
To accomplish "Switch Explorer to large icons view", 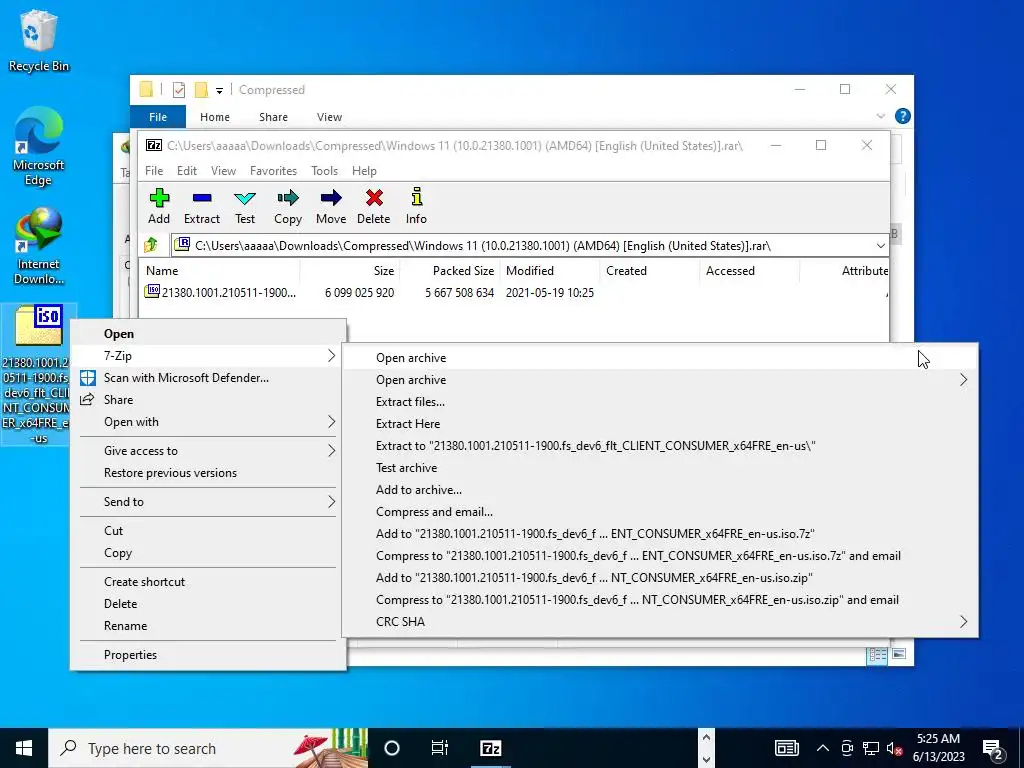I will (899, 654).
